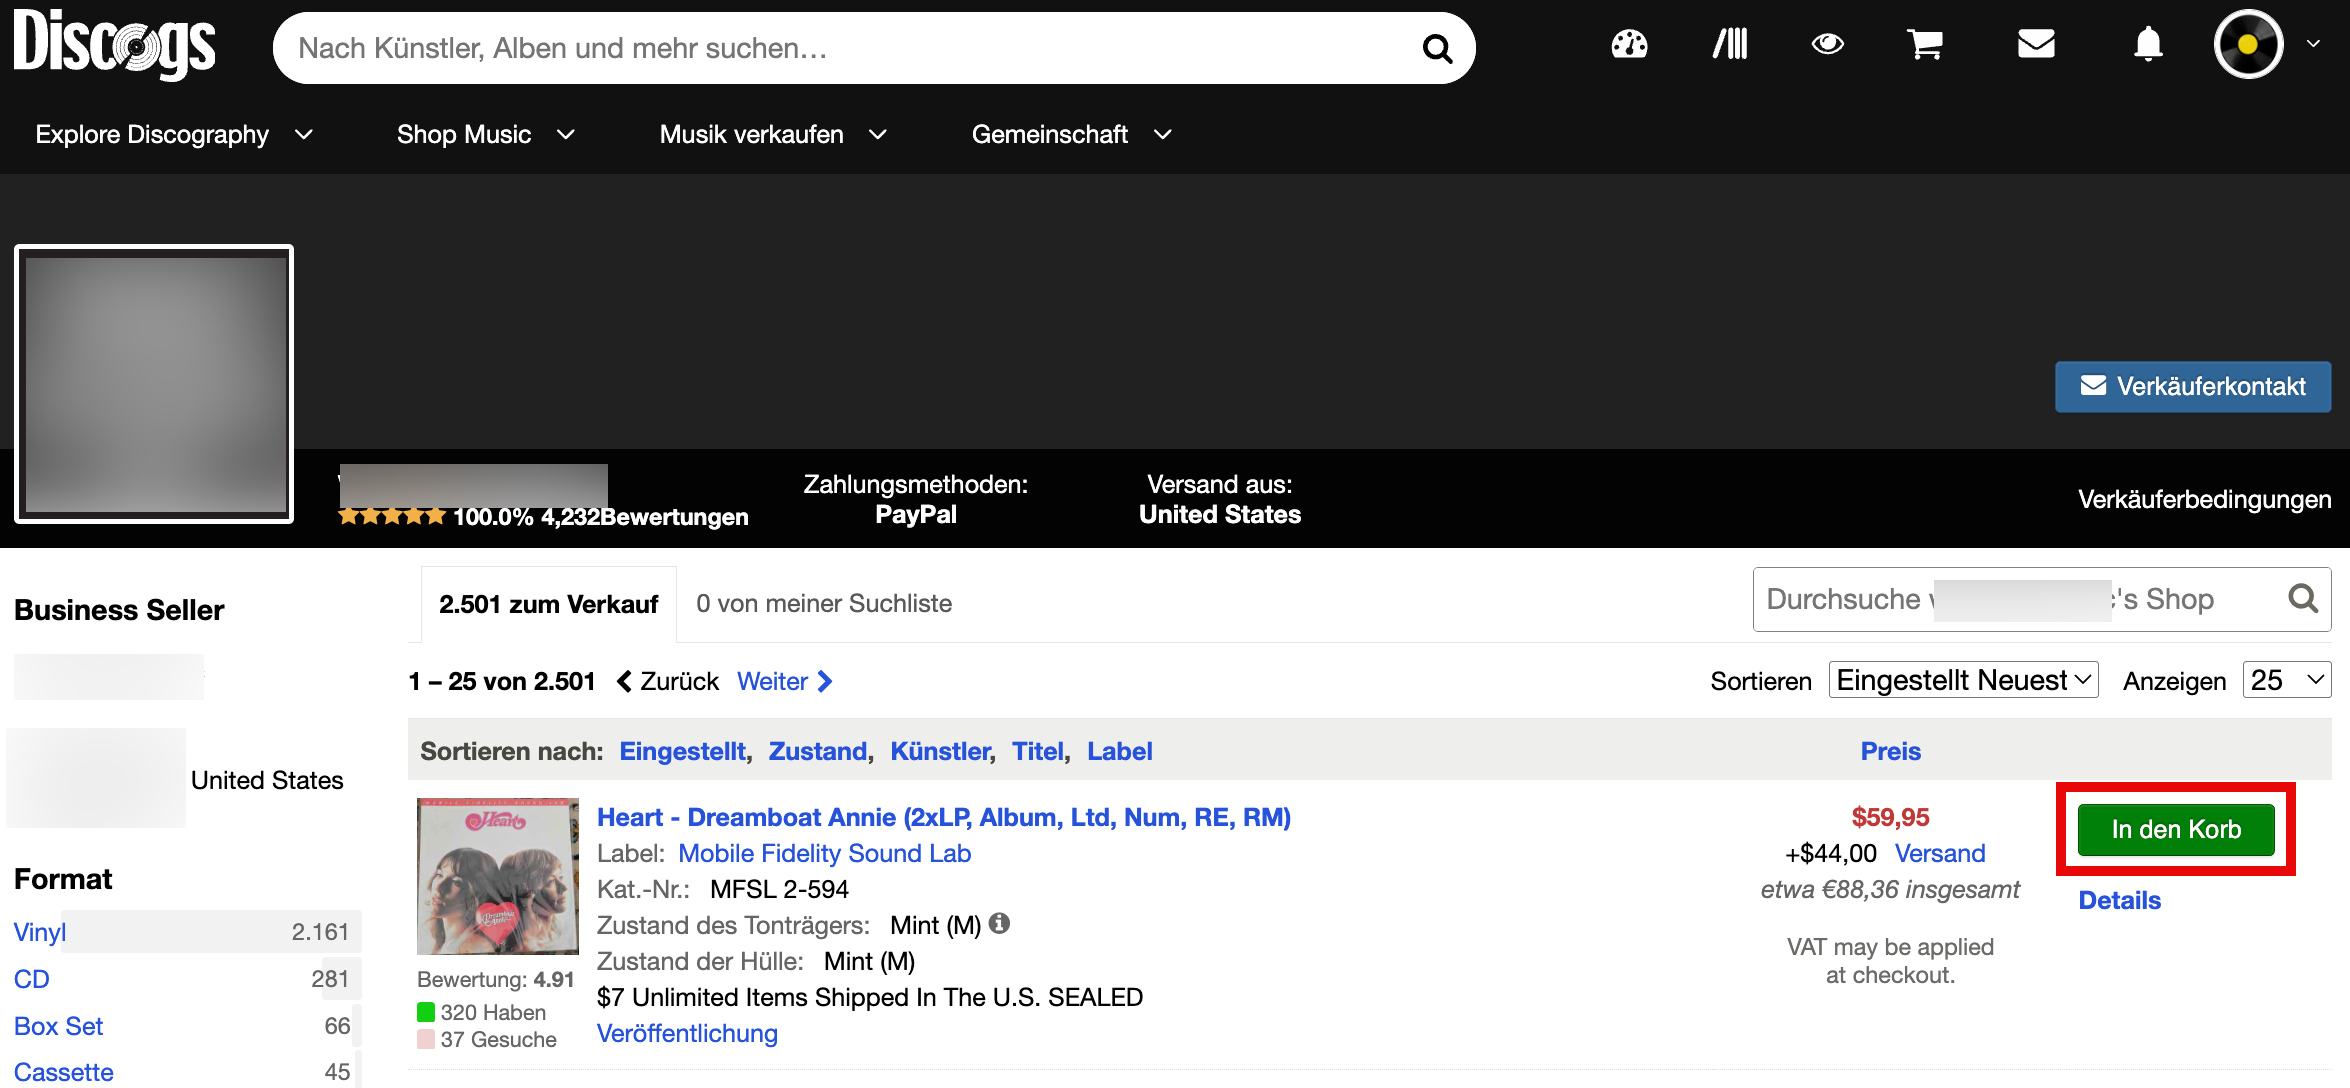
Task: Open Gemeinschaft menu
Action: (x=1071, y=134)
